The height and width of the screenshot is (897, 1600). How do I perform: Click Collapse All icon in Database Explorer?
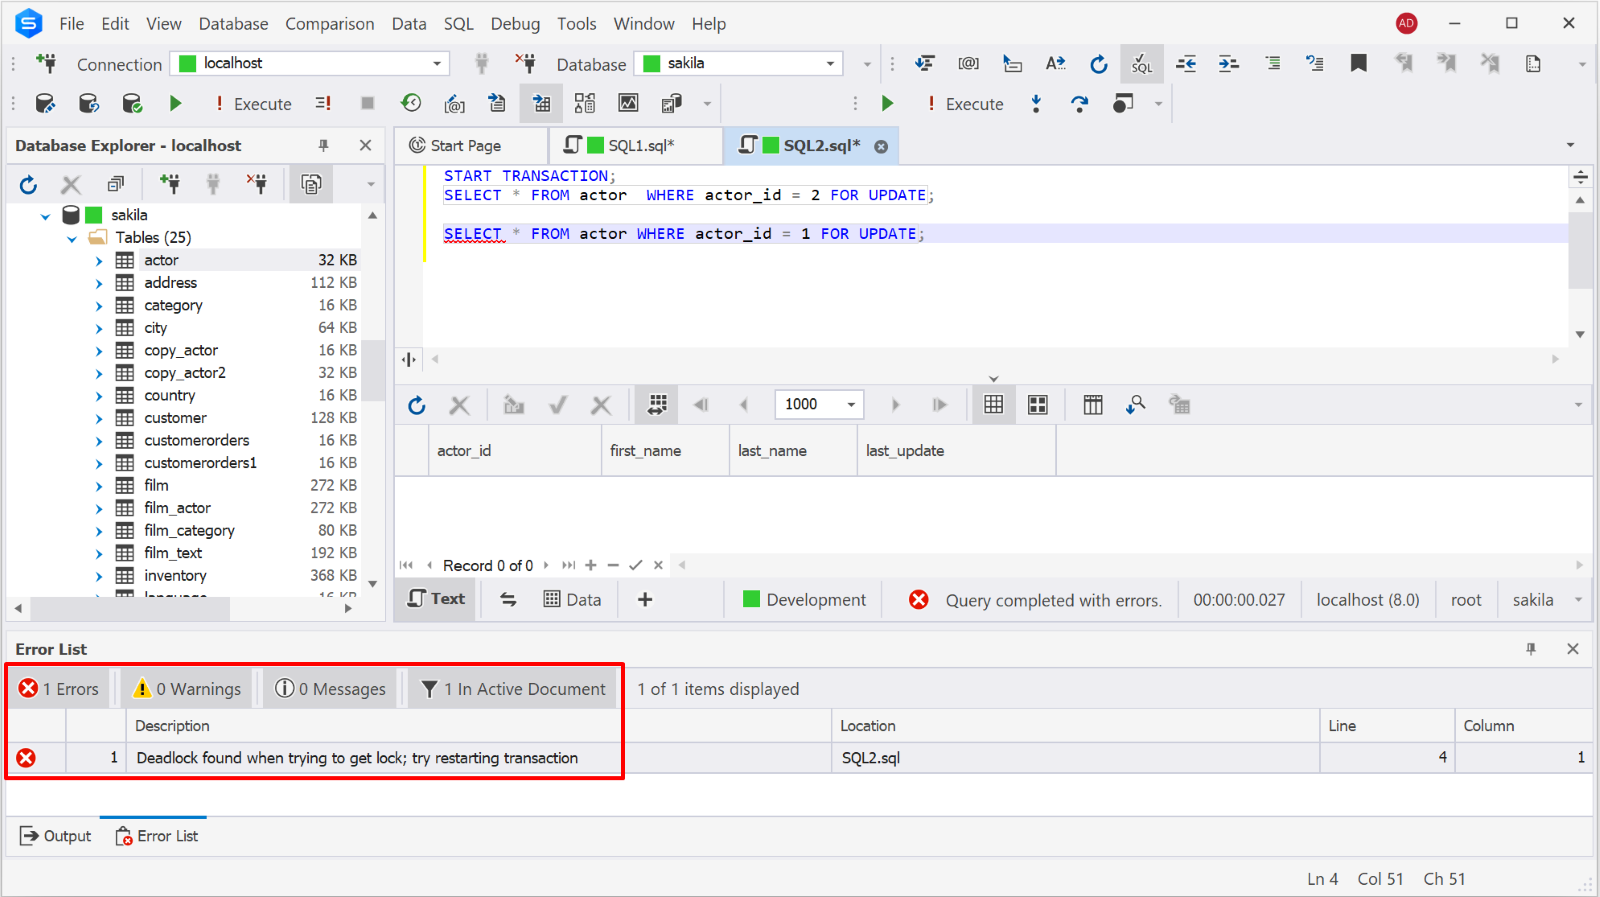(x=115, y=184)
